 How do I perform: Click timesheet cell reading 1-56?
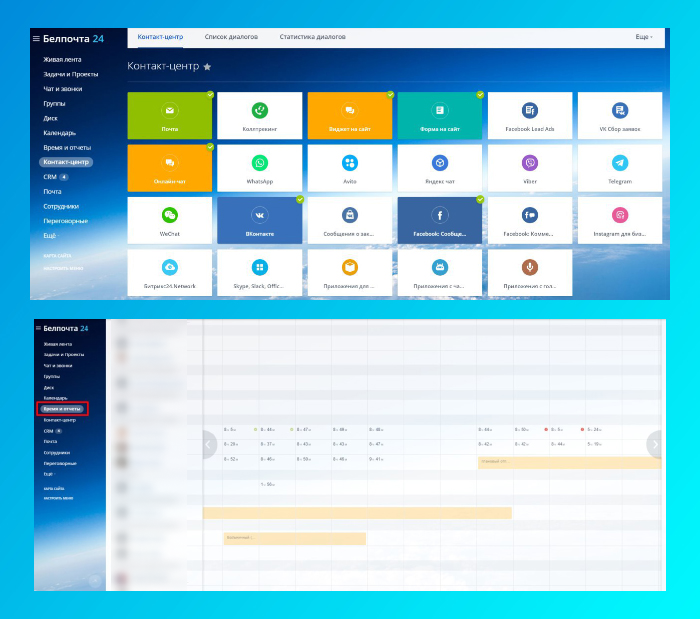click(x=267, y=484)
